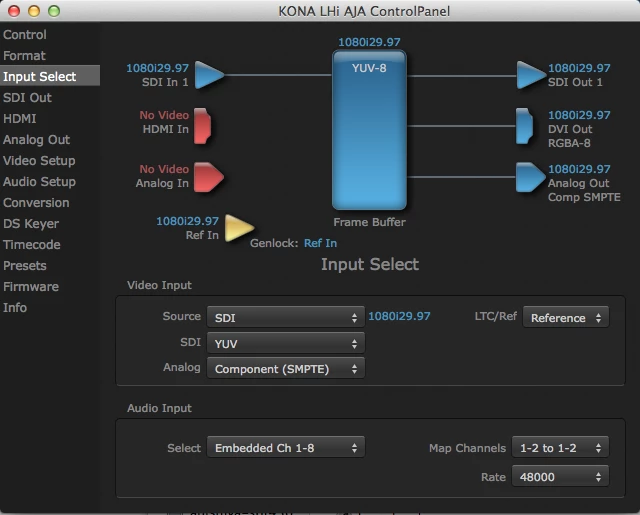The image size is (640, 515).
Task: Click the 1080i29.97 text above Ref In
Action: point(187,221)
